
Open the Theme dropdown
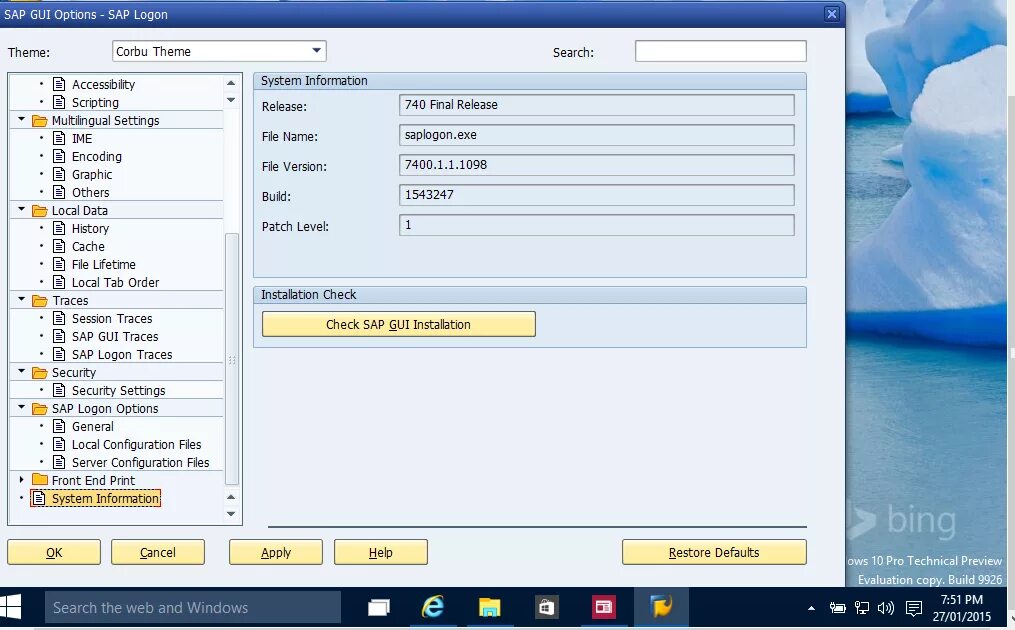point(317,50)
